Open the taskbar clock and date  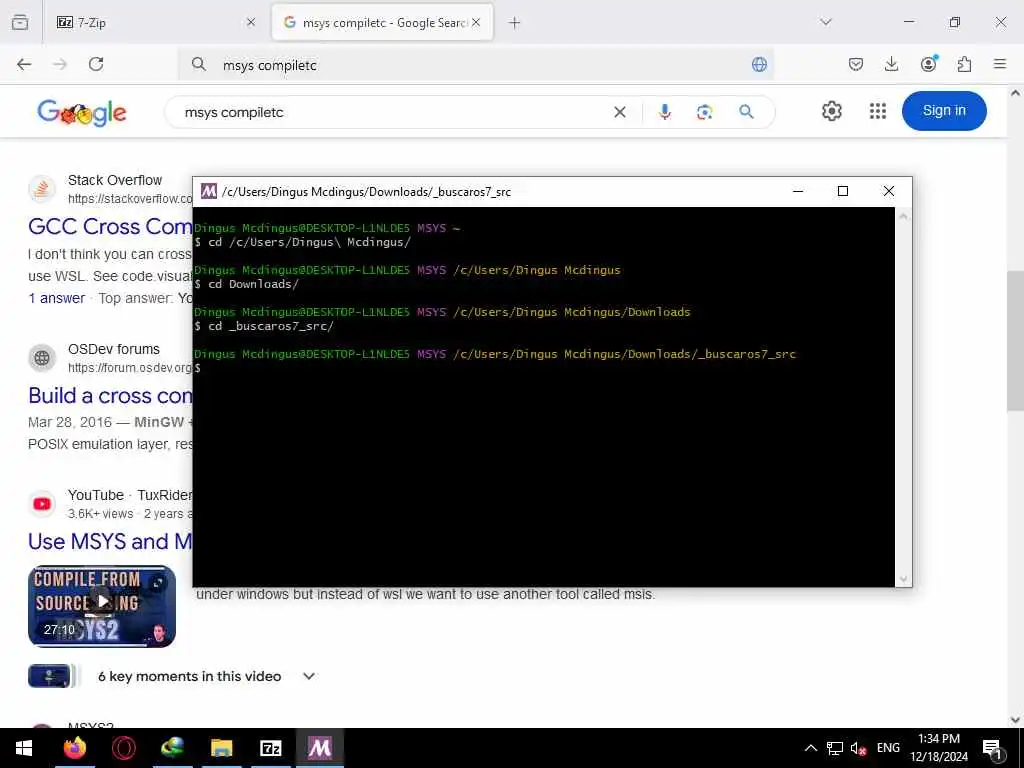tap(938, 748)
